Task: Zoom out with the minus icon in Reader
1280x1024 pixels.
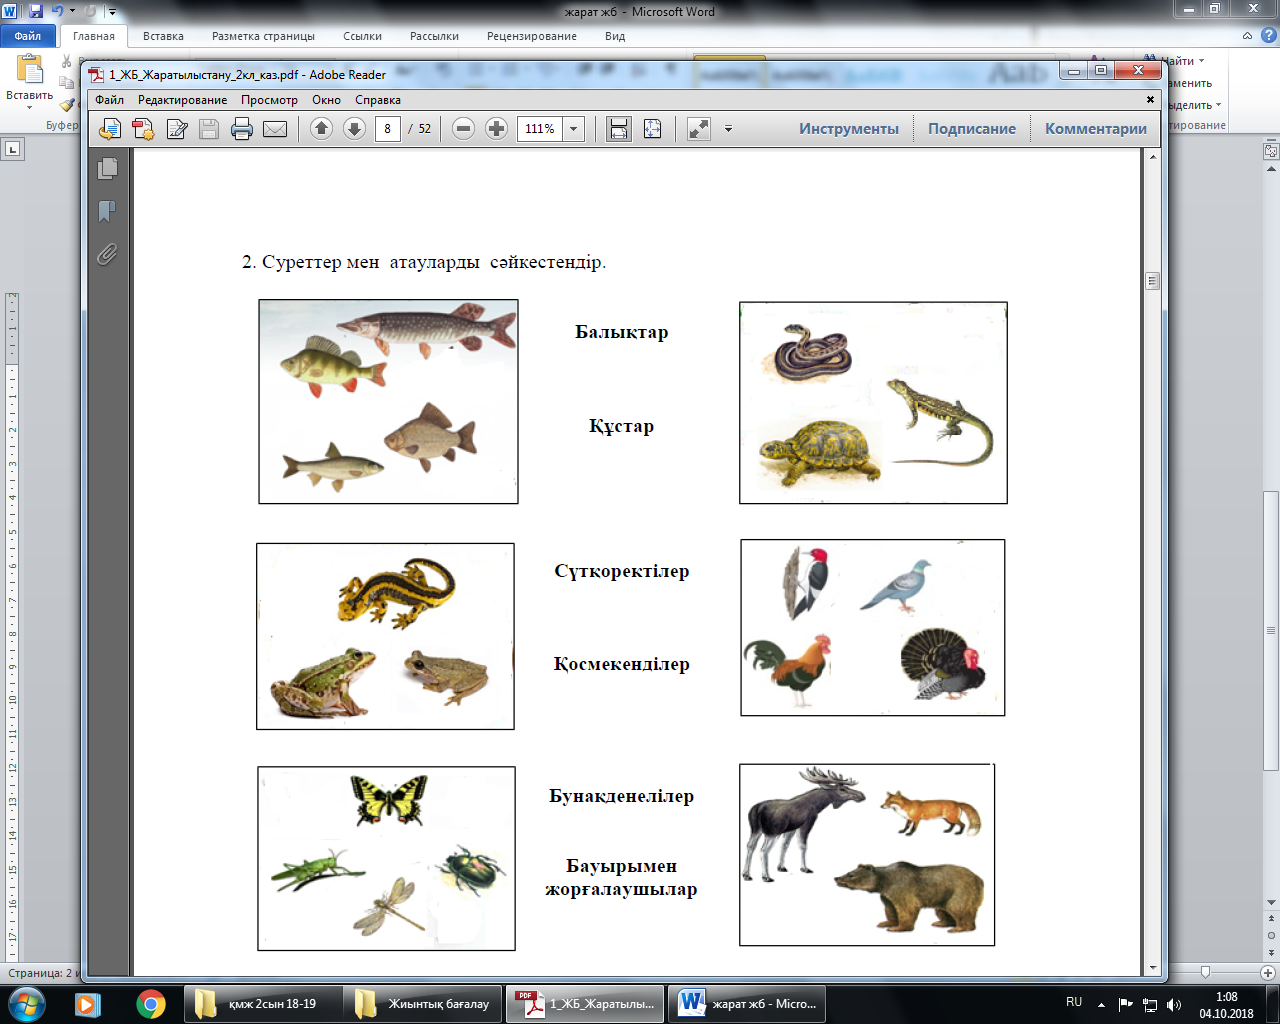Action: [x=463, y=129]
